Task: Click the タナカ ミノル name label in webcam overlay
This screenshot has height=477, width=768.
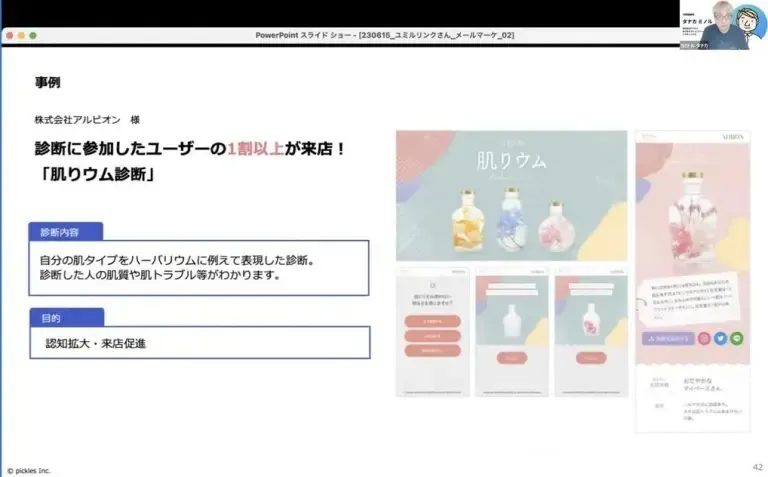Action: [x=696, y=22]
